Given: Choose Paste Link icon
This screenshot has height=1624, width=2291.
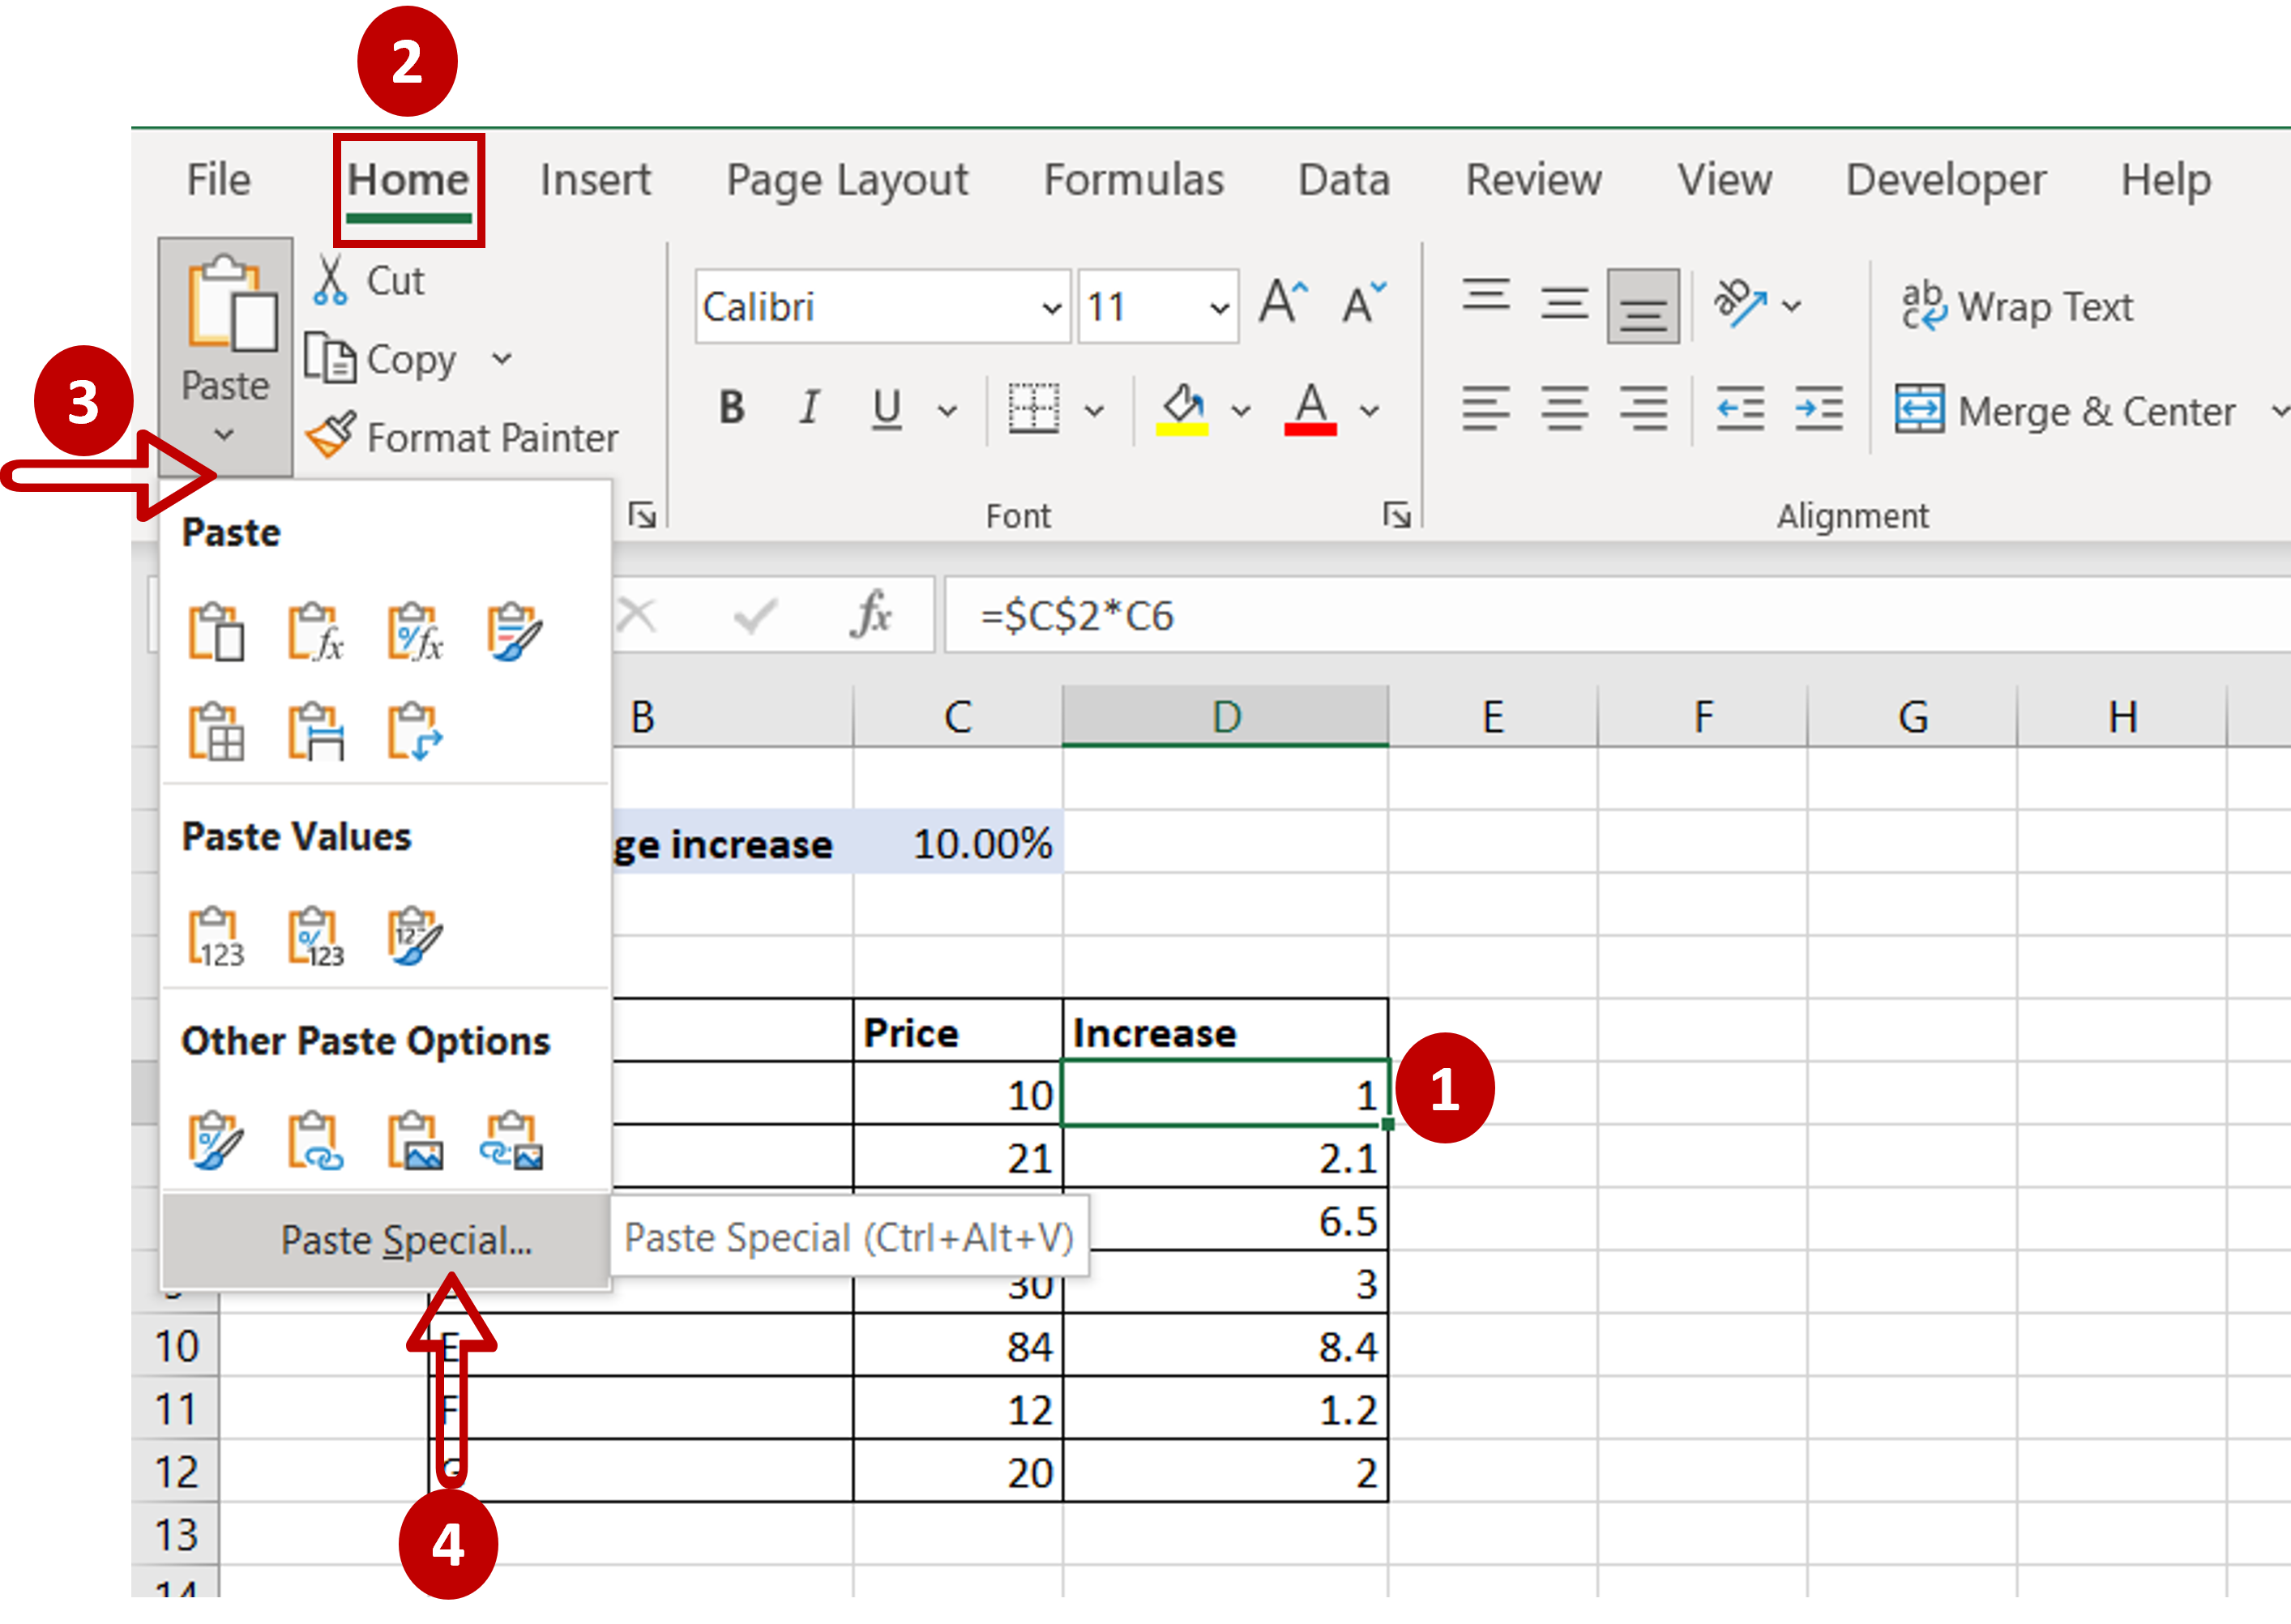Looking at the screenshot, I should tap(316, 1140).
